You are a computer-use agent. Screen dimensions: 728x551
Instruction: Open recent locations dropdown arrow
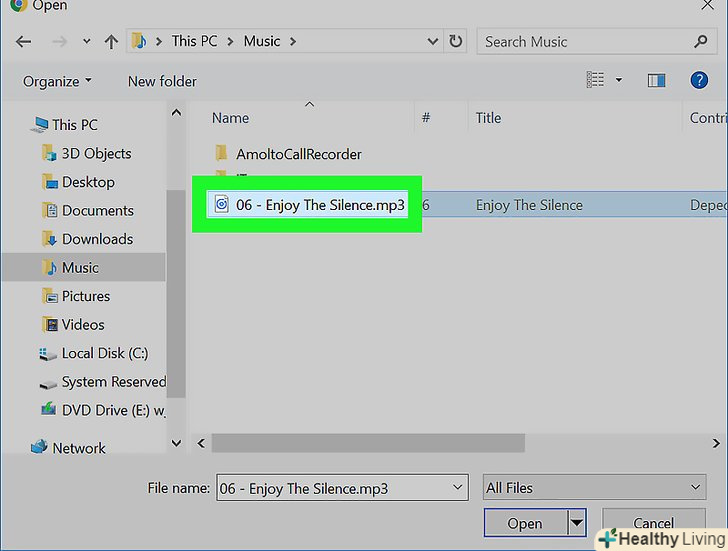point(86,41)
